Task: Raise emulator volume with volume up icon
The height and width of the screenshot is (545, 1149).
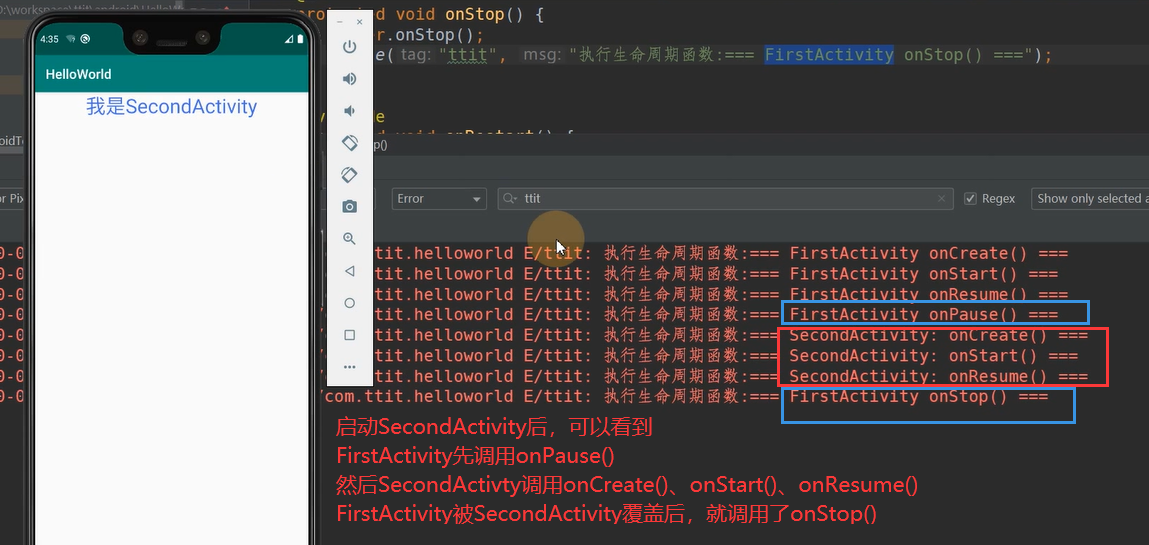Action: [350, 79]
